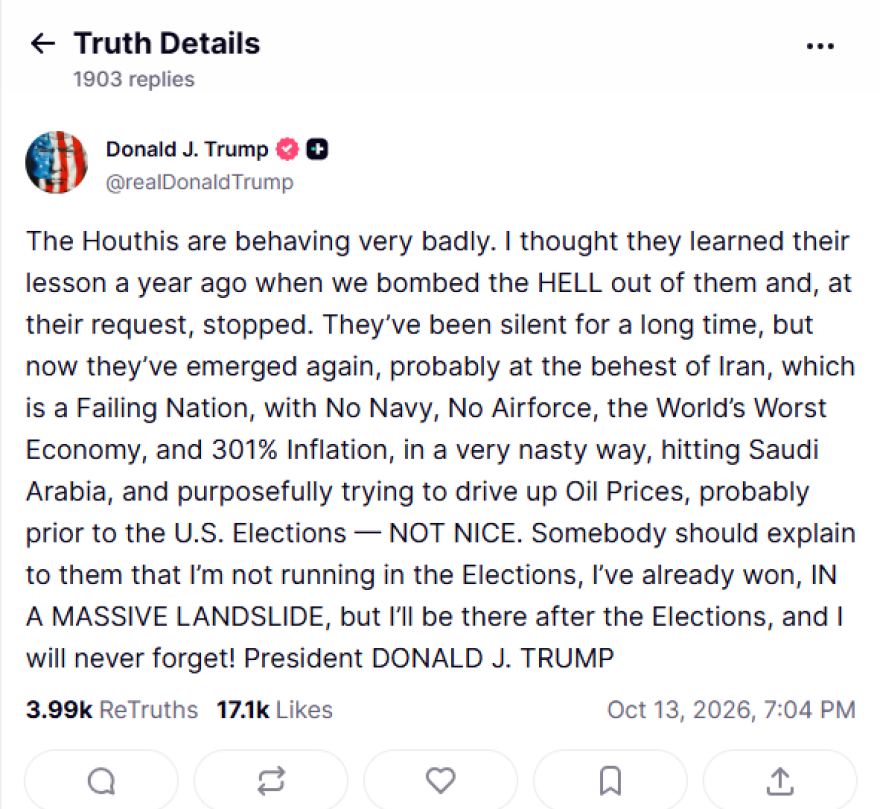880x809 pixels.
Task: Go back using the left arrow
Action: tap(43, 43)
